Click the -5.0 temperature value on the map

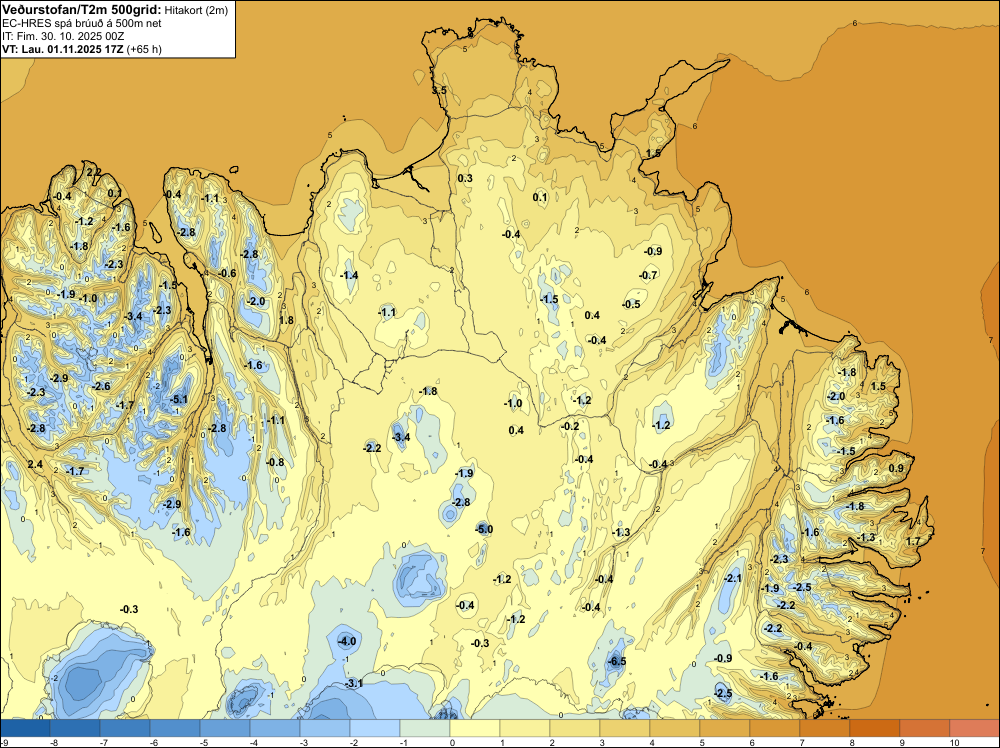[484, 529]
